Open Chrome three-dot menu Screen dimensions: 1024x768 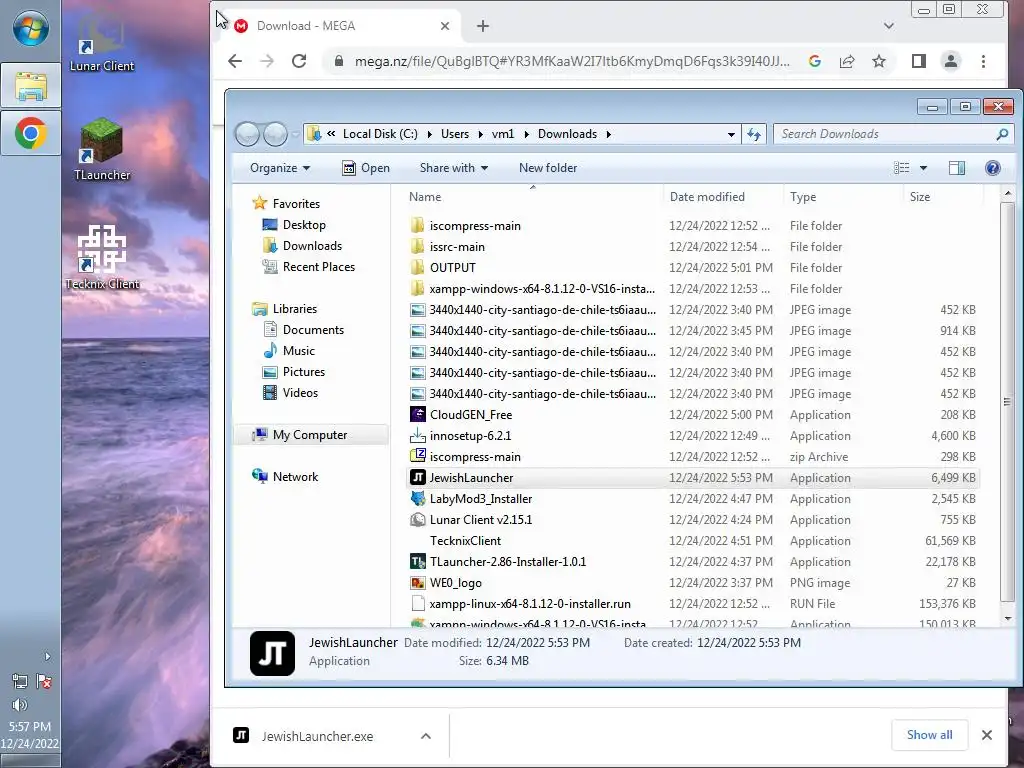tap(984, 61)
